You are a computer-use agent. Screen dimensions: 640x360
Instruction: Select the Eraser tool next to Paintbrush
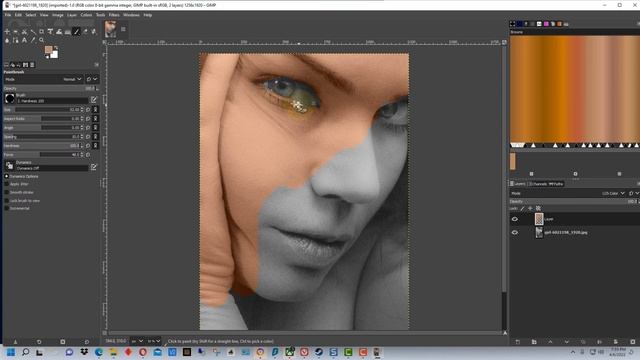[85, 31]
